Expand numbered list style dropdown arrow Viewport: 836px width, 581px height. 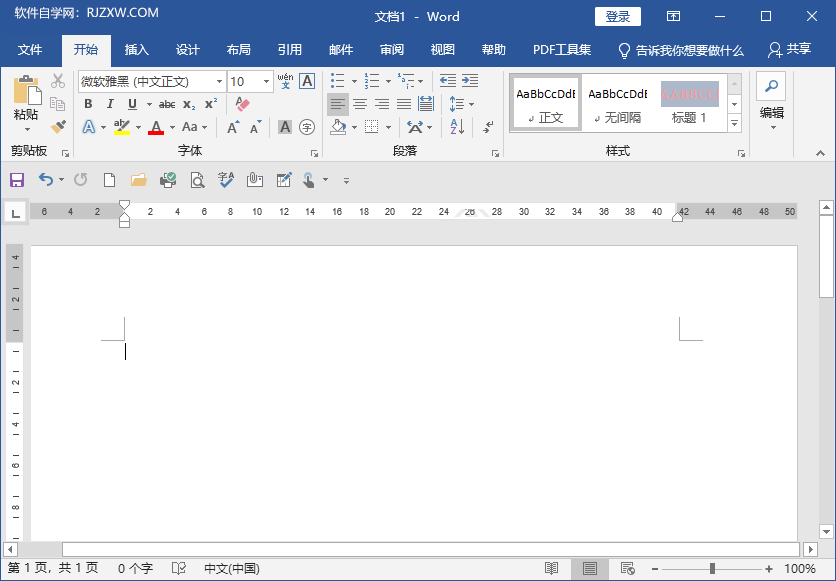pos(388,82)
